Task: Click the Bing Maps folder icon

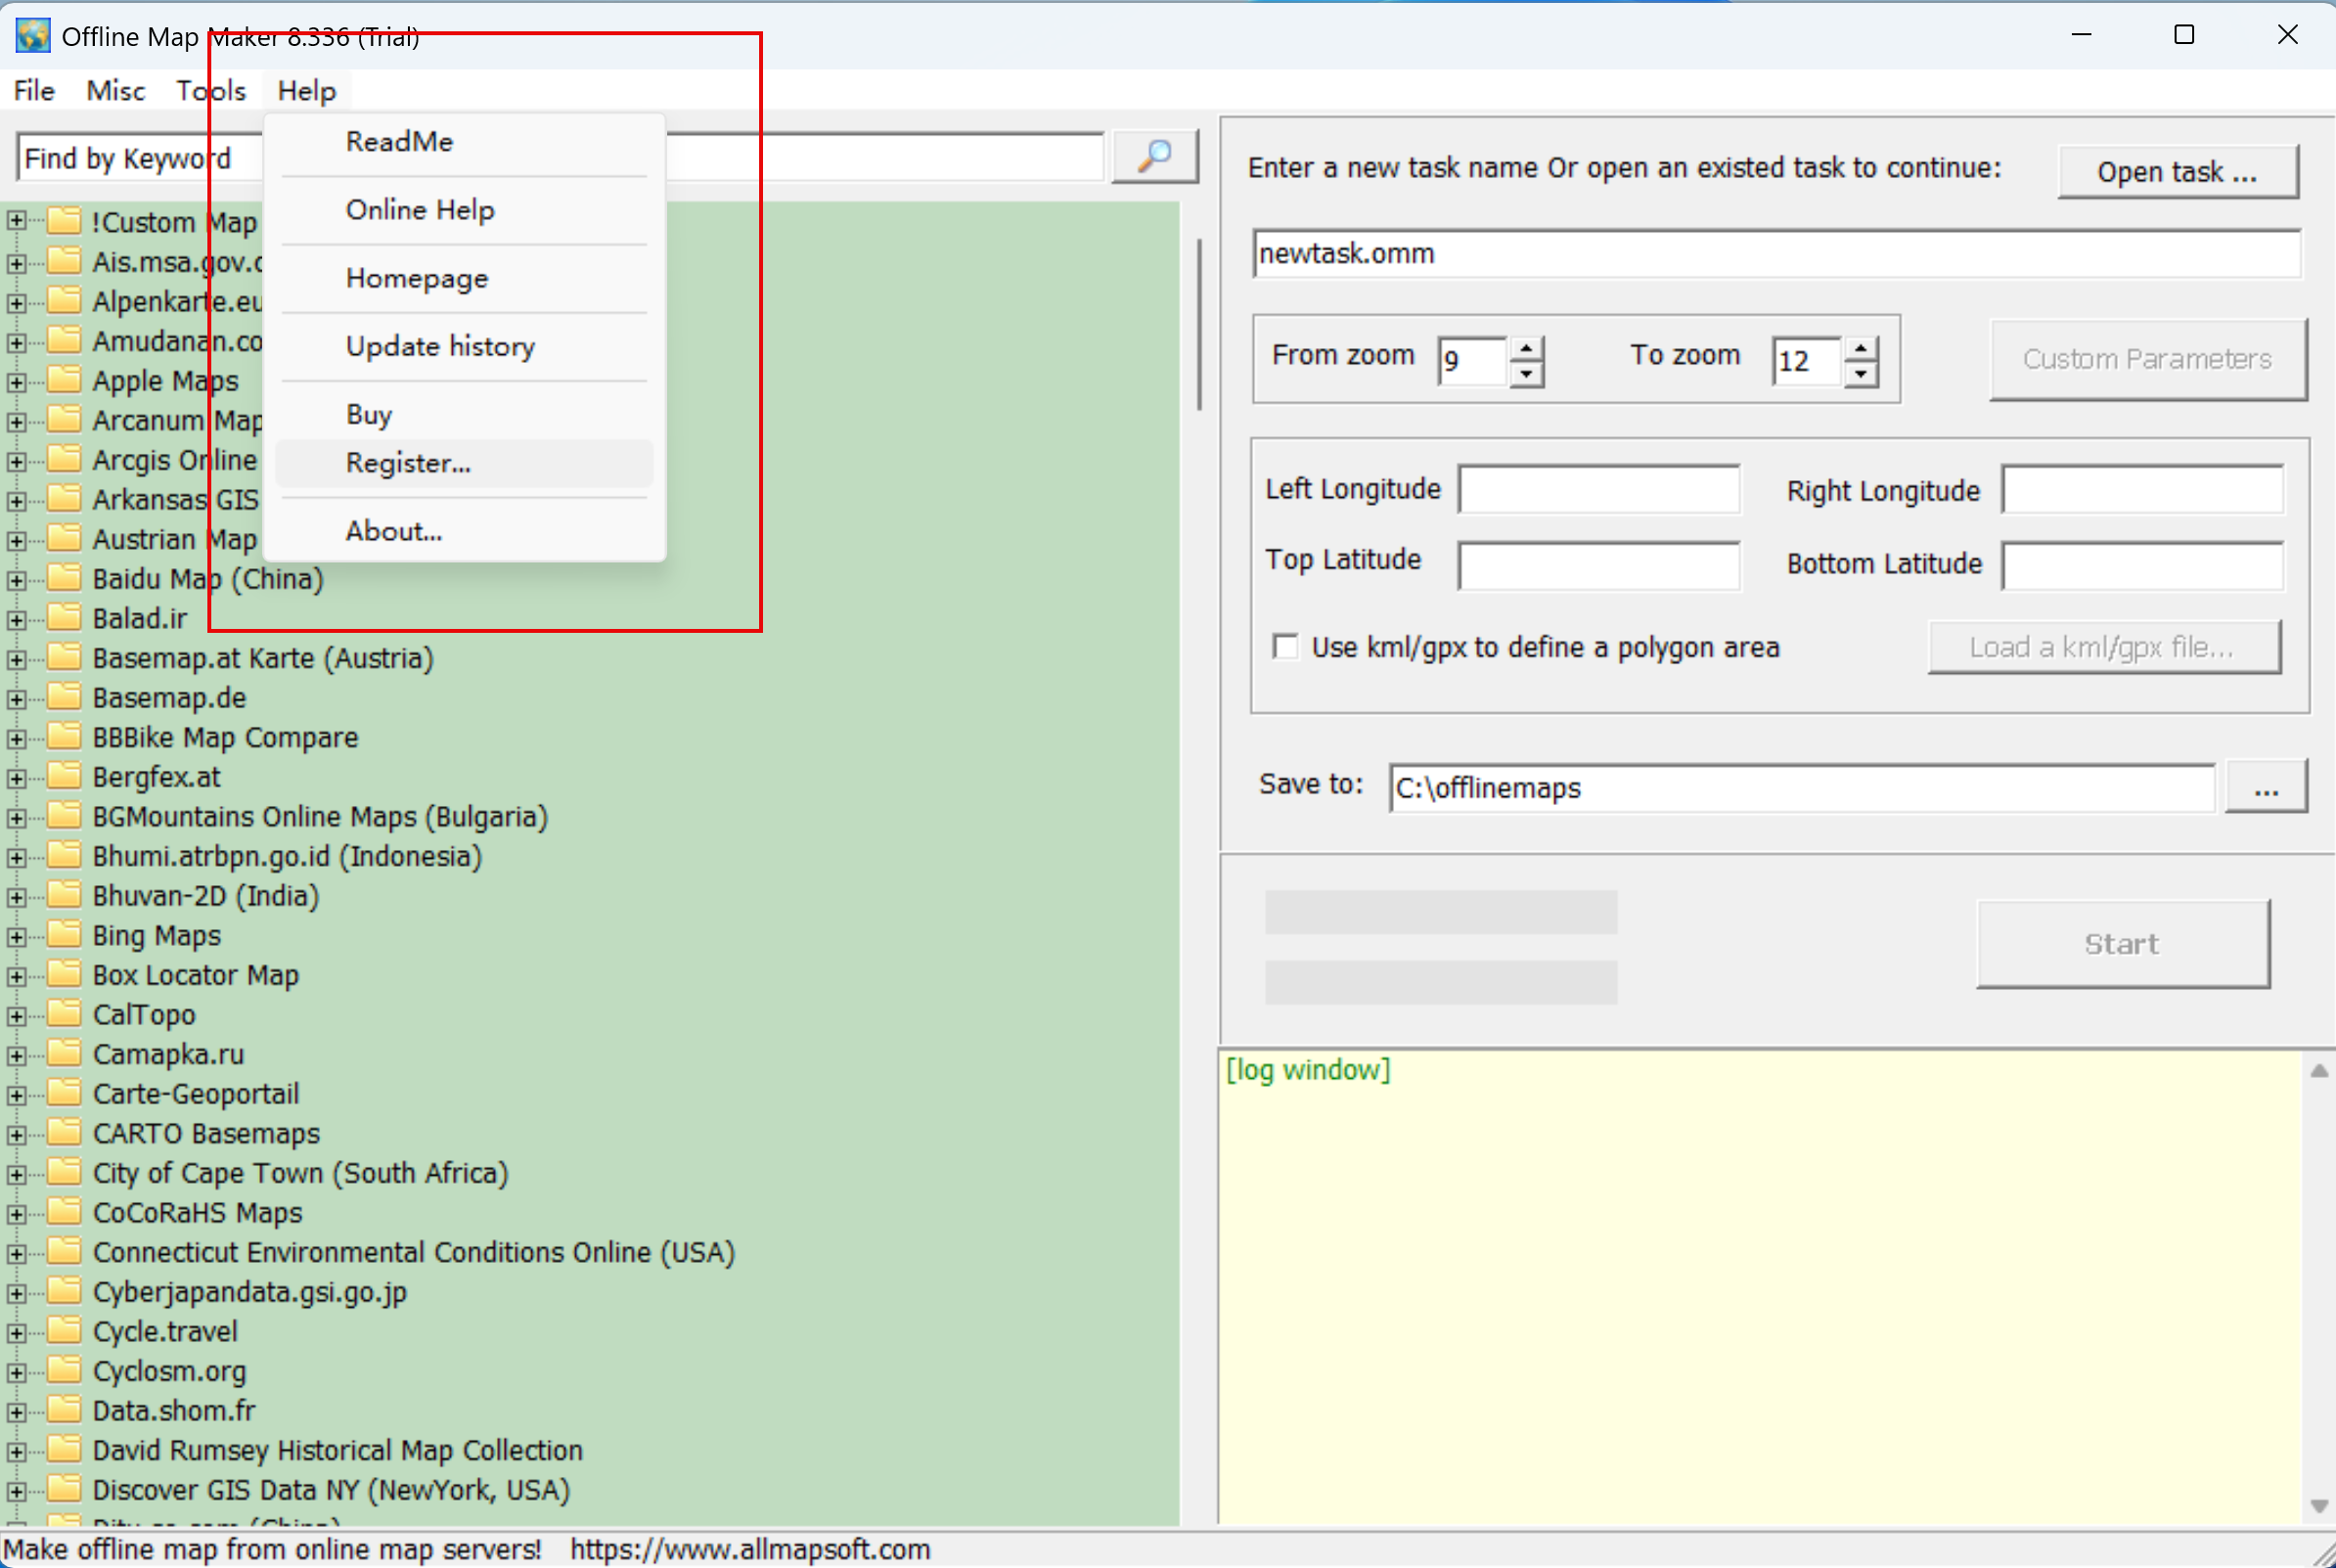Action: tap(64, 935)
